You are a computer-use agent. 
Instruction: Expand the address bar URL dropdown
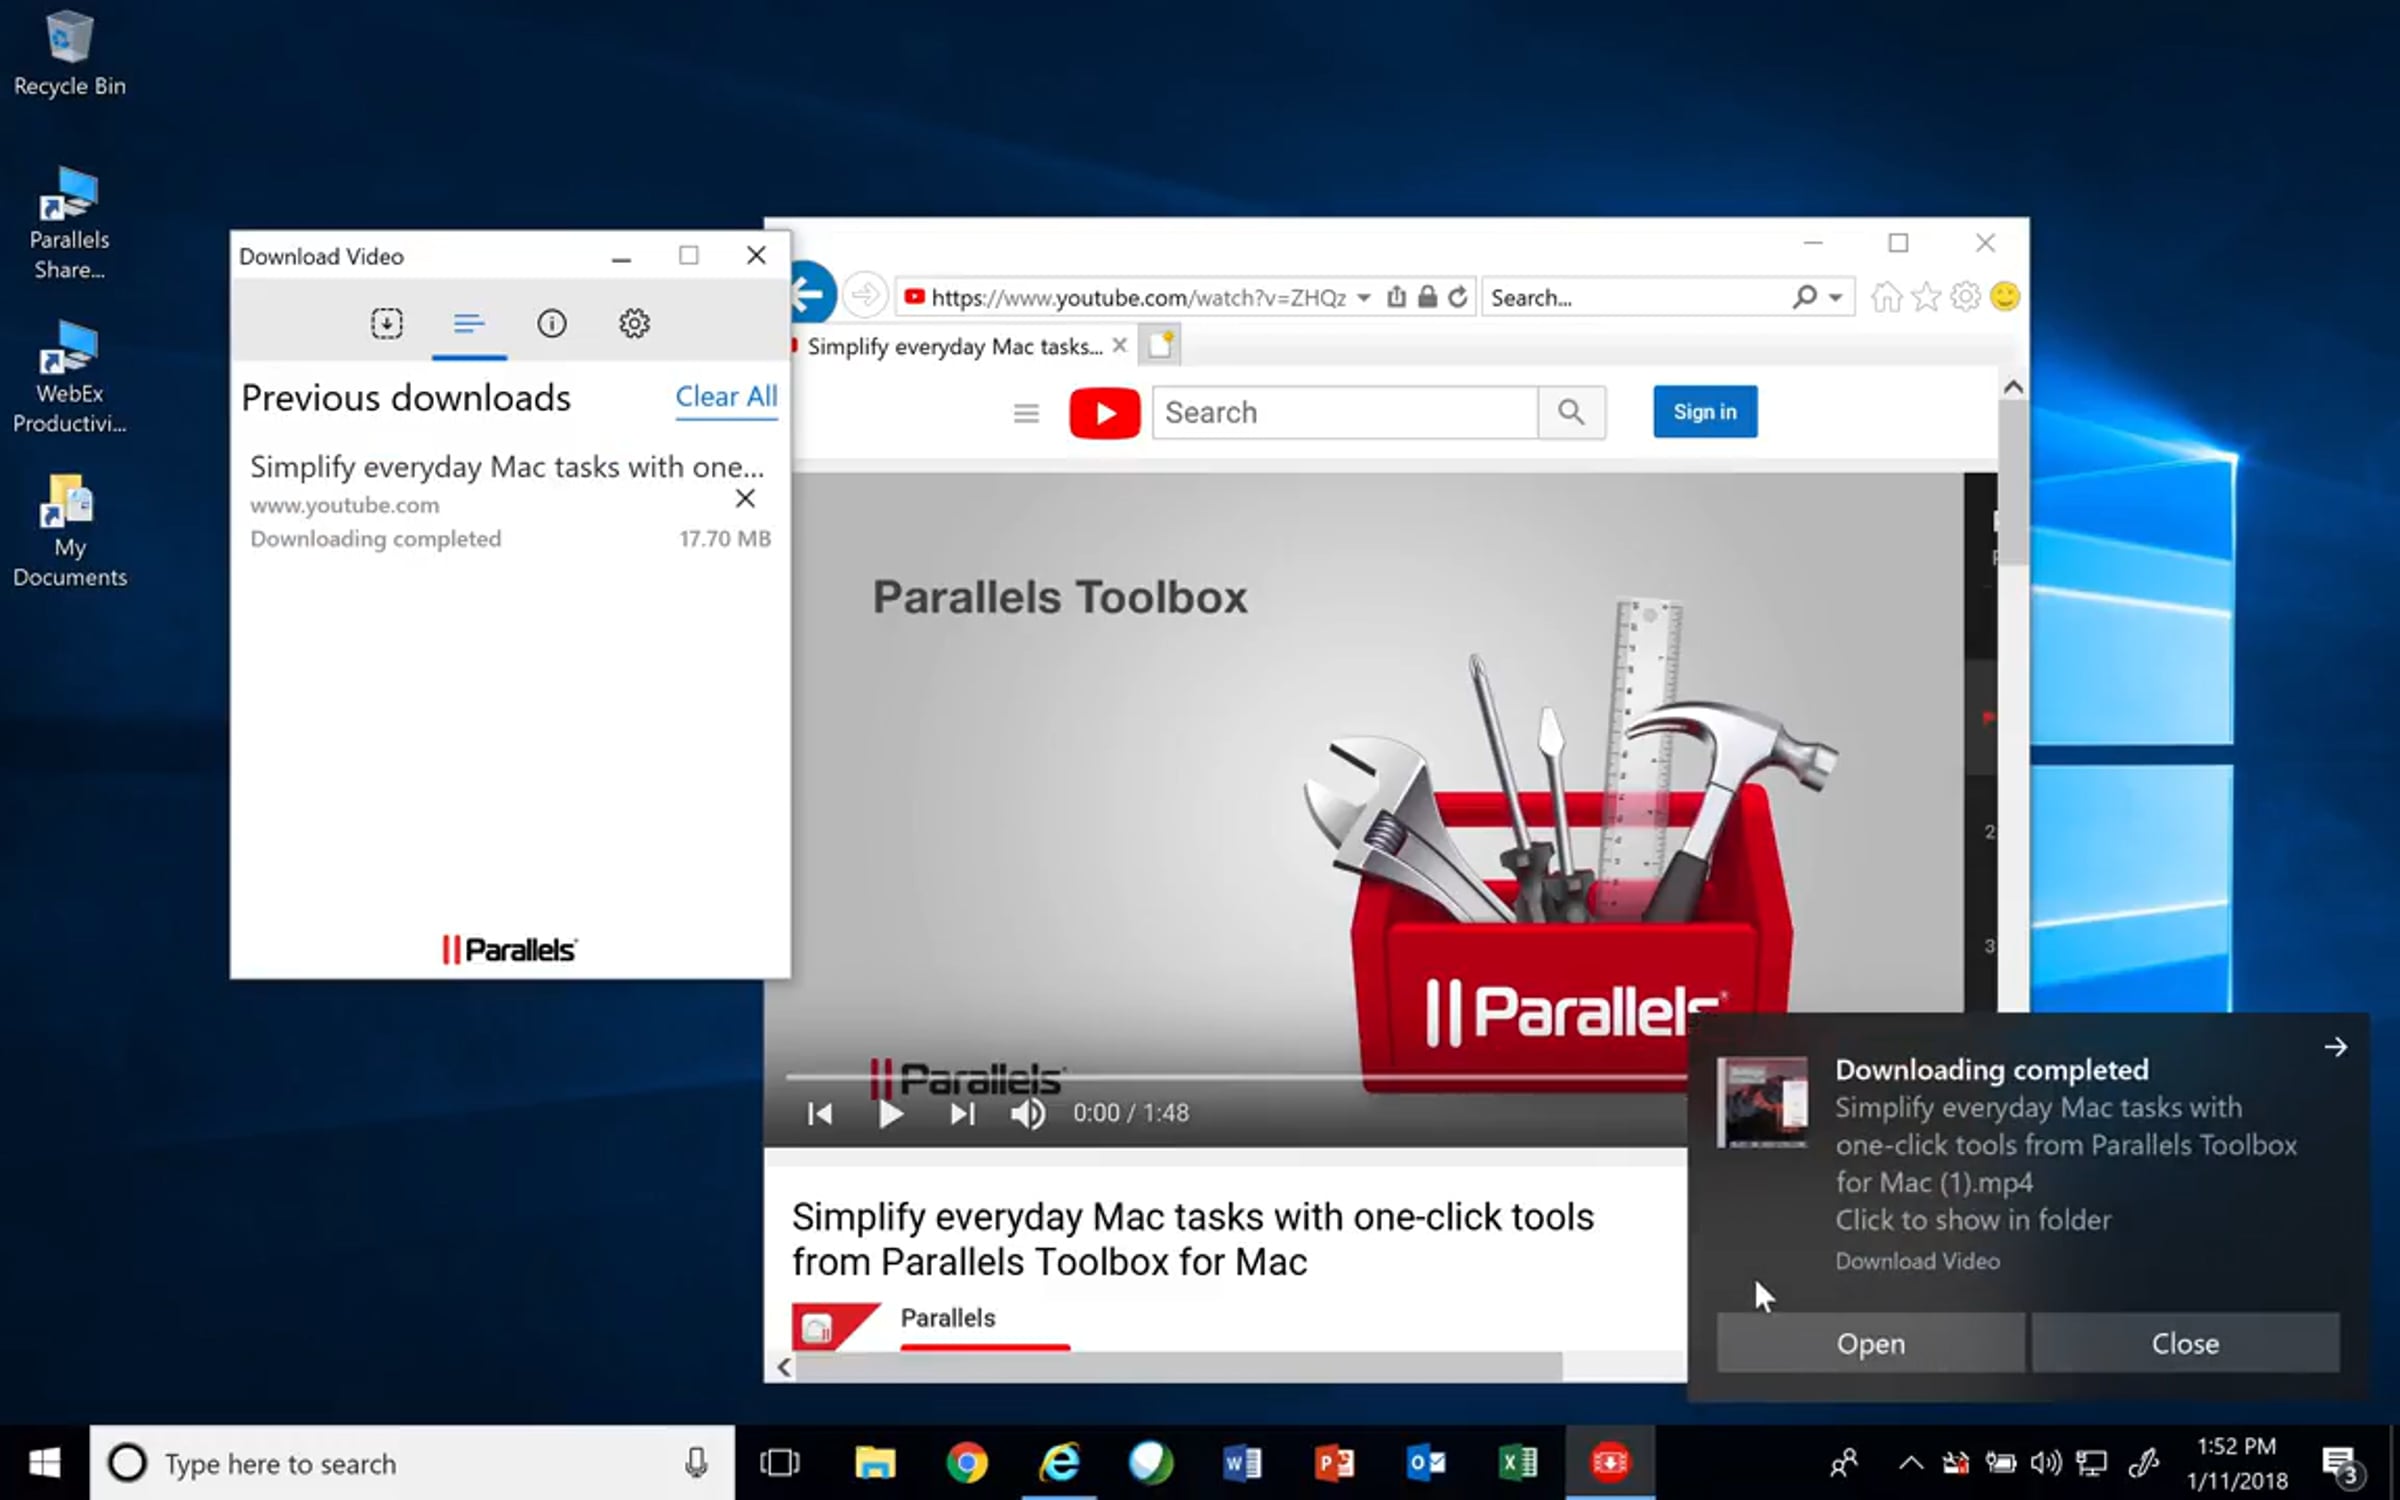[x=1363, y=297]
